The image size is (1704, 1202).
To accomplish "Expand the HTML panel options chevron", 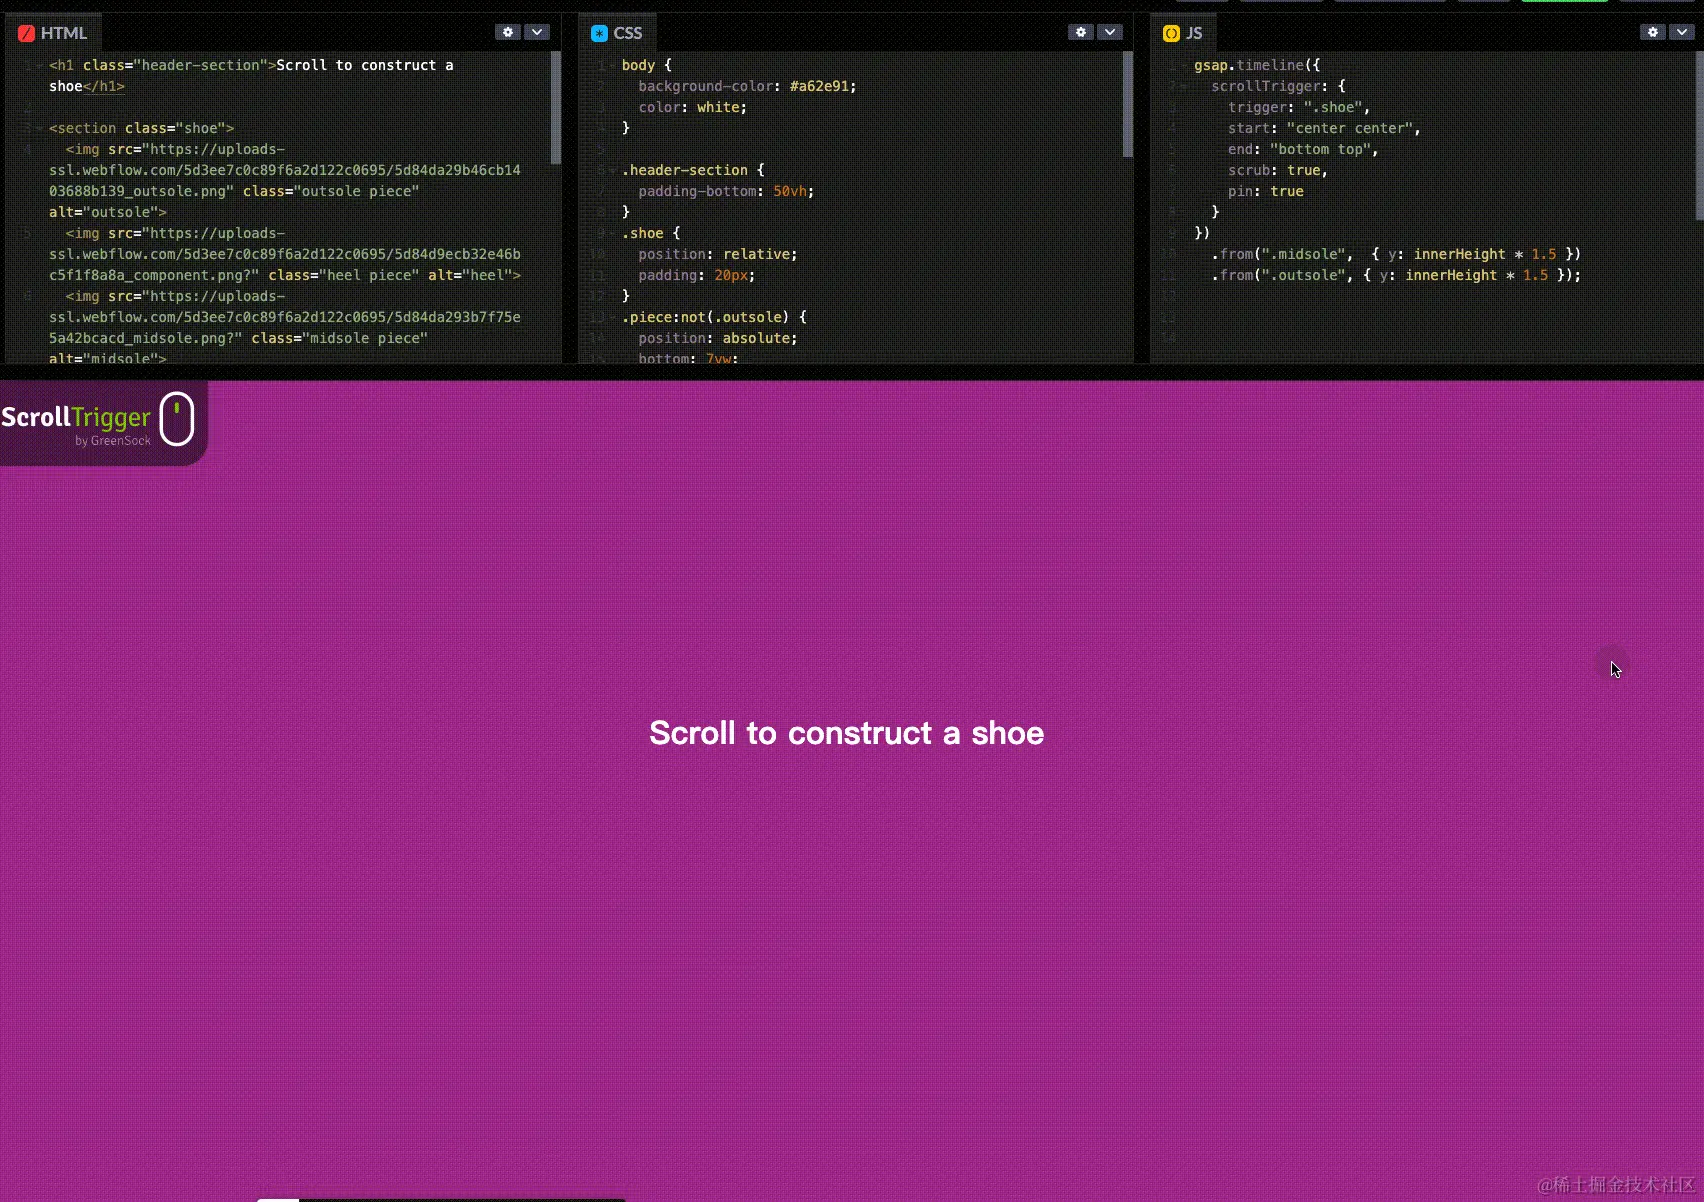I will [537, 31].
